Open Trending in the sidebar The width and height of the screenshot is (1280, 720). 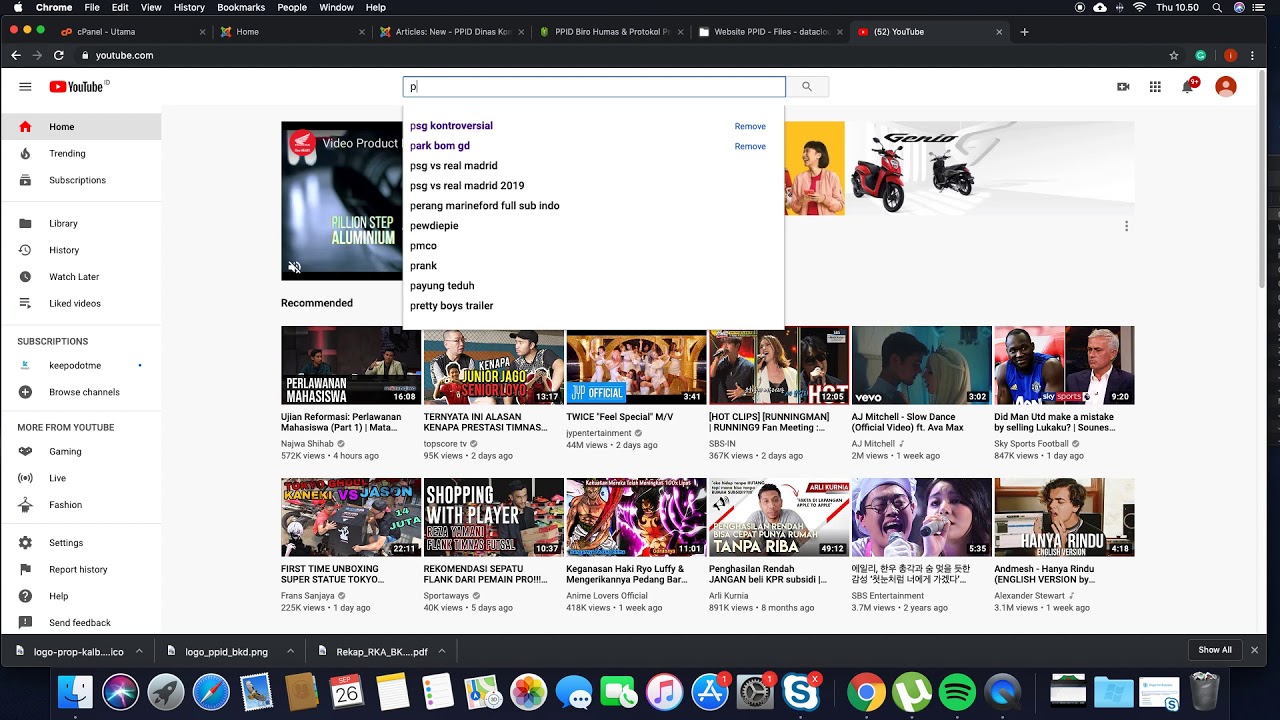[81, 154]
